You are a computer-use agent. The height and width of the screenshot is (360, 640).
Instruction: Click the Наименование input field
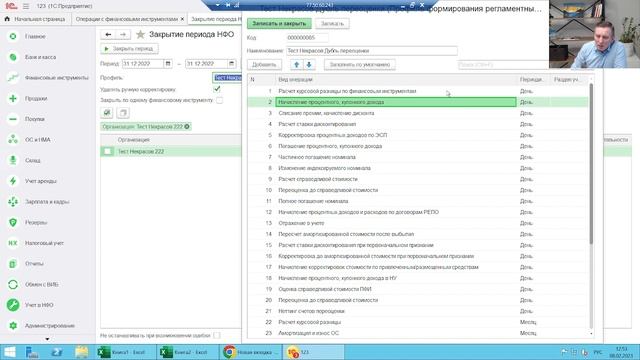[371, 51]
